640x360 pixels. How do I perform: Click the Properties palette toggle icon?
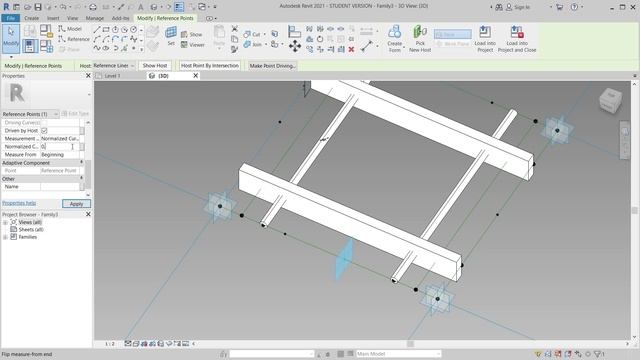click(x=29, y=46)
